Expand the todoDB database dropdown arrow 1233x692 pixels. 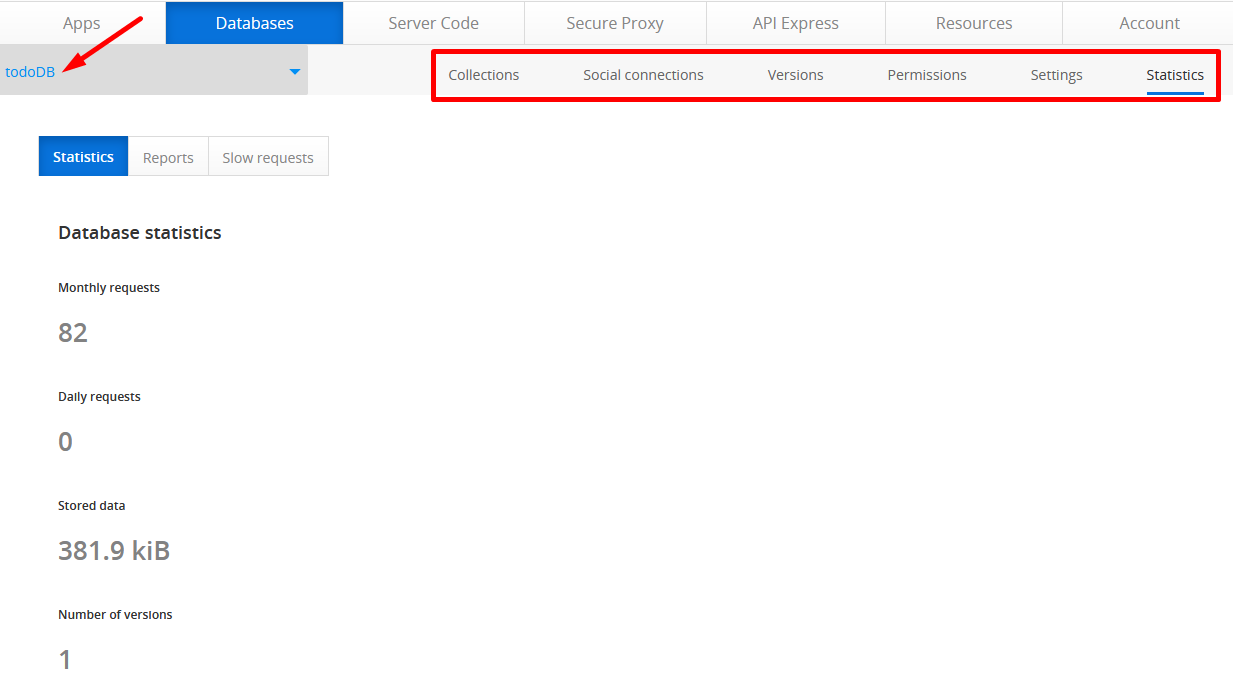click(x=295, y=72)
